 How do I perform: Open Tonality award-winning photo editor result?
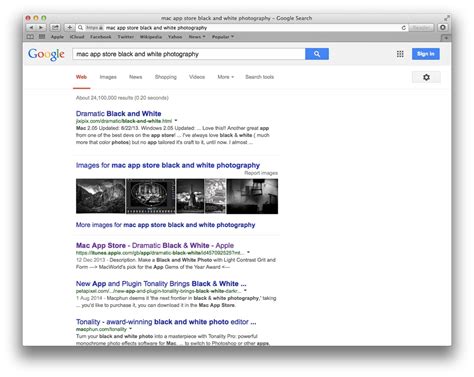(x=166, y=322)
